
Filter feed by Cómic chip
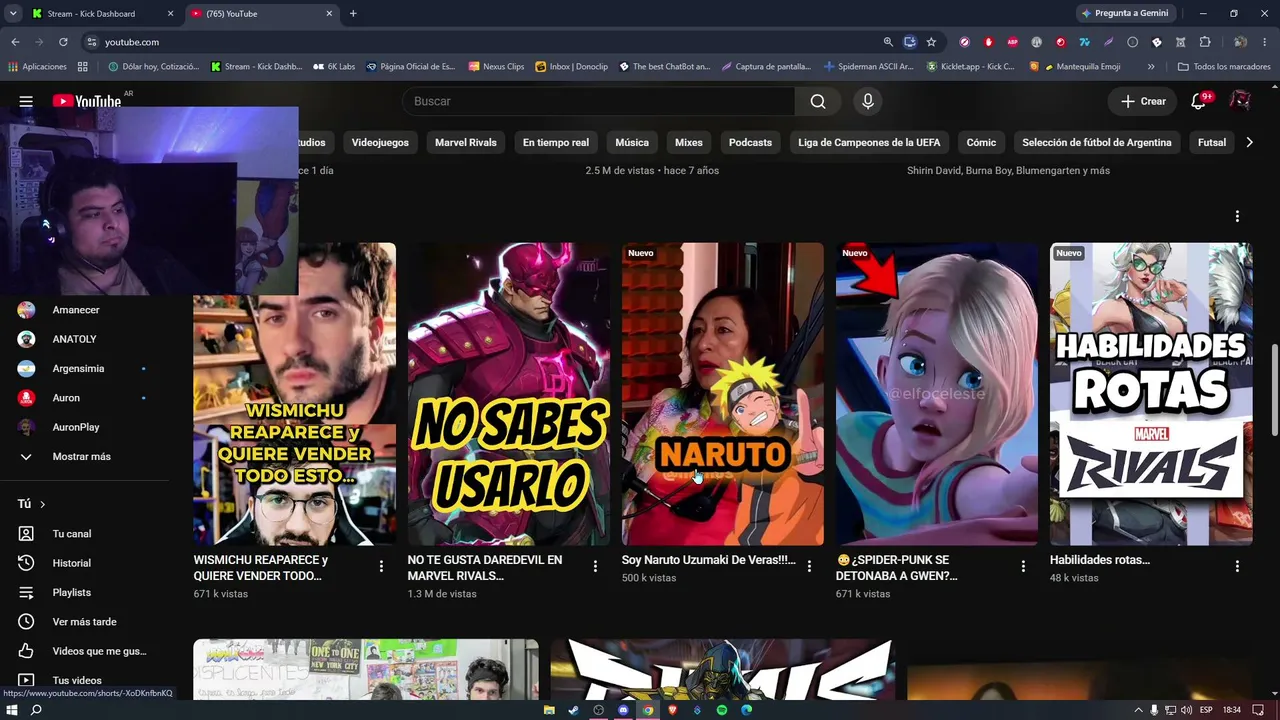pos(981,142)
